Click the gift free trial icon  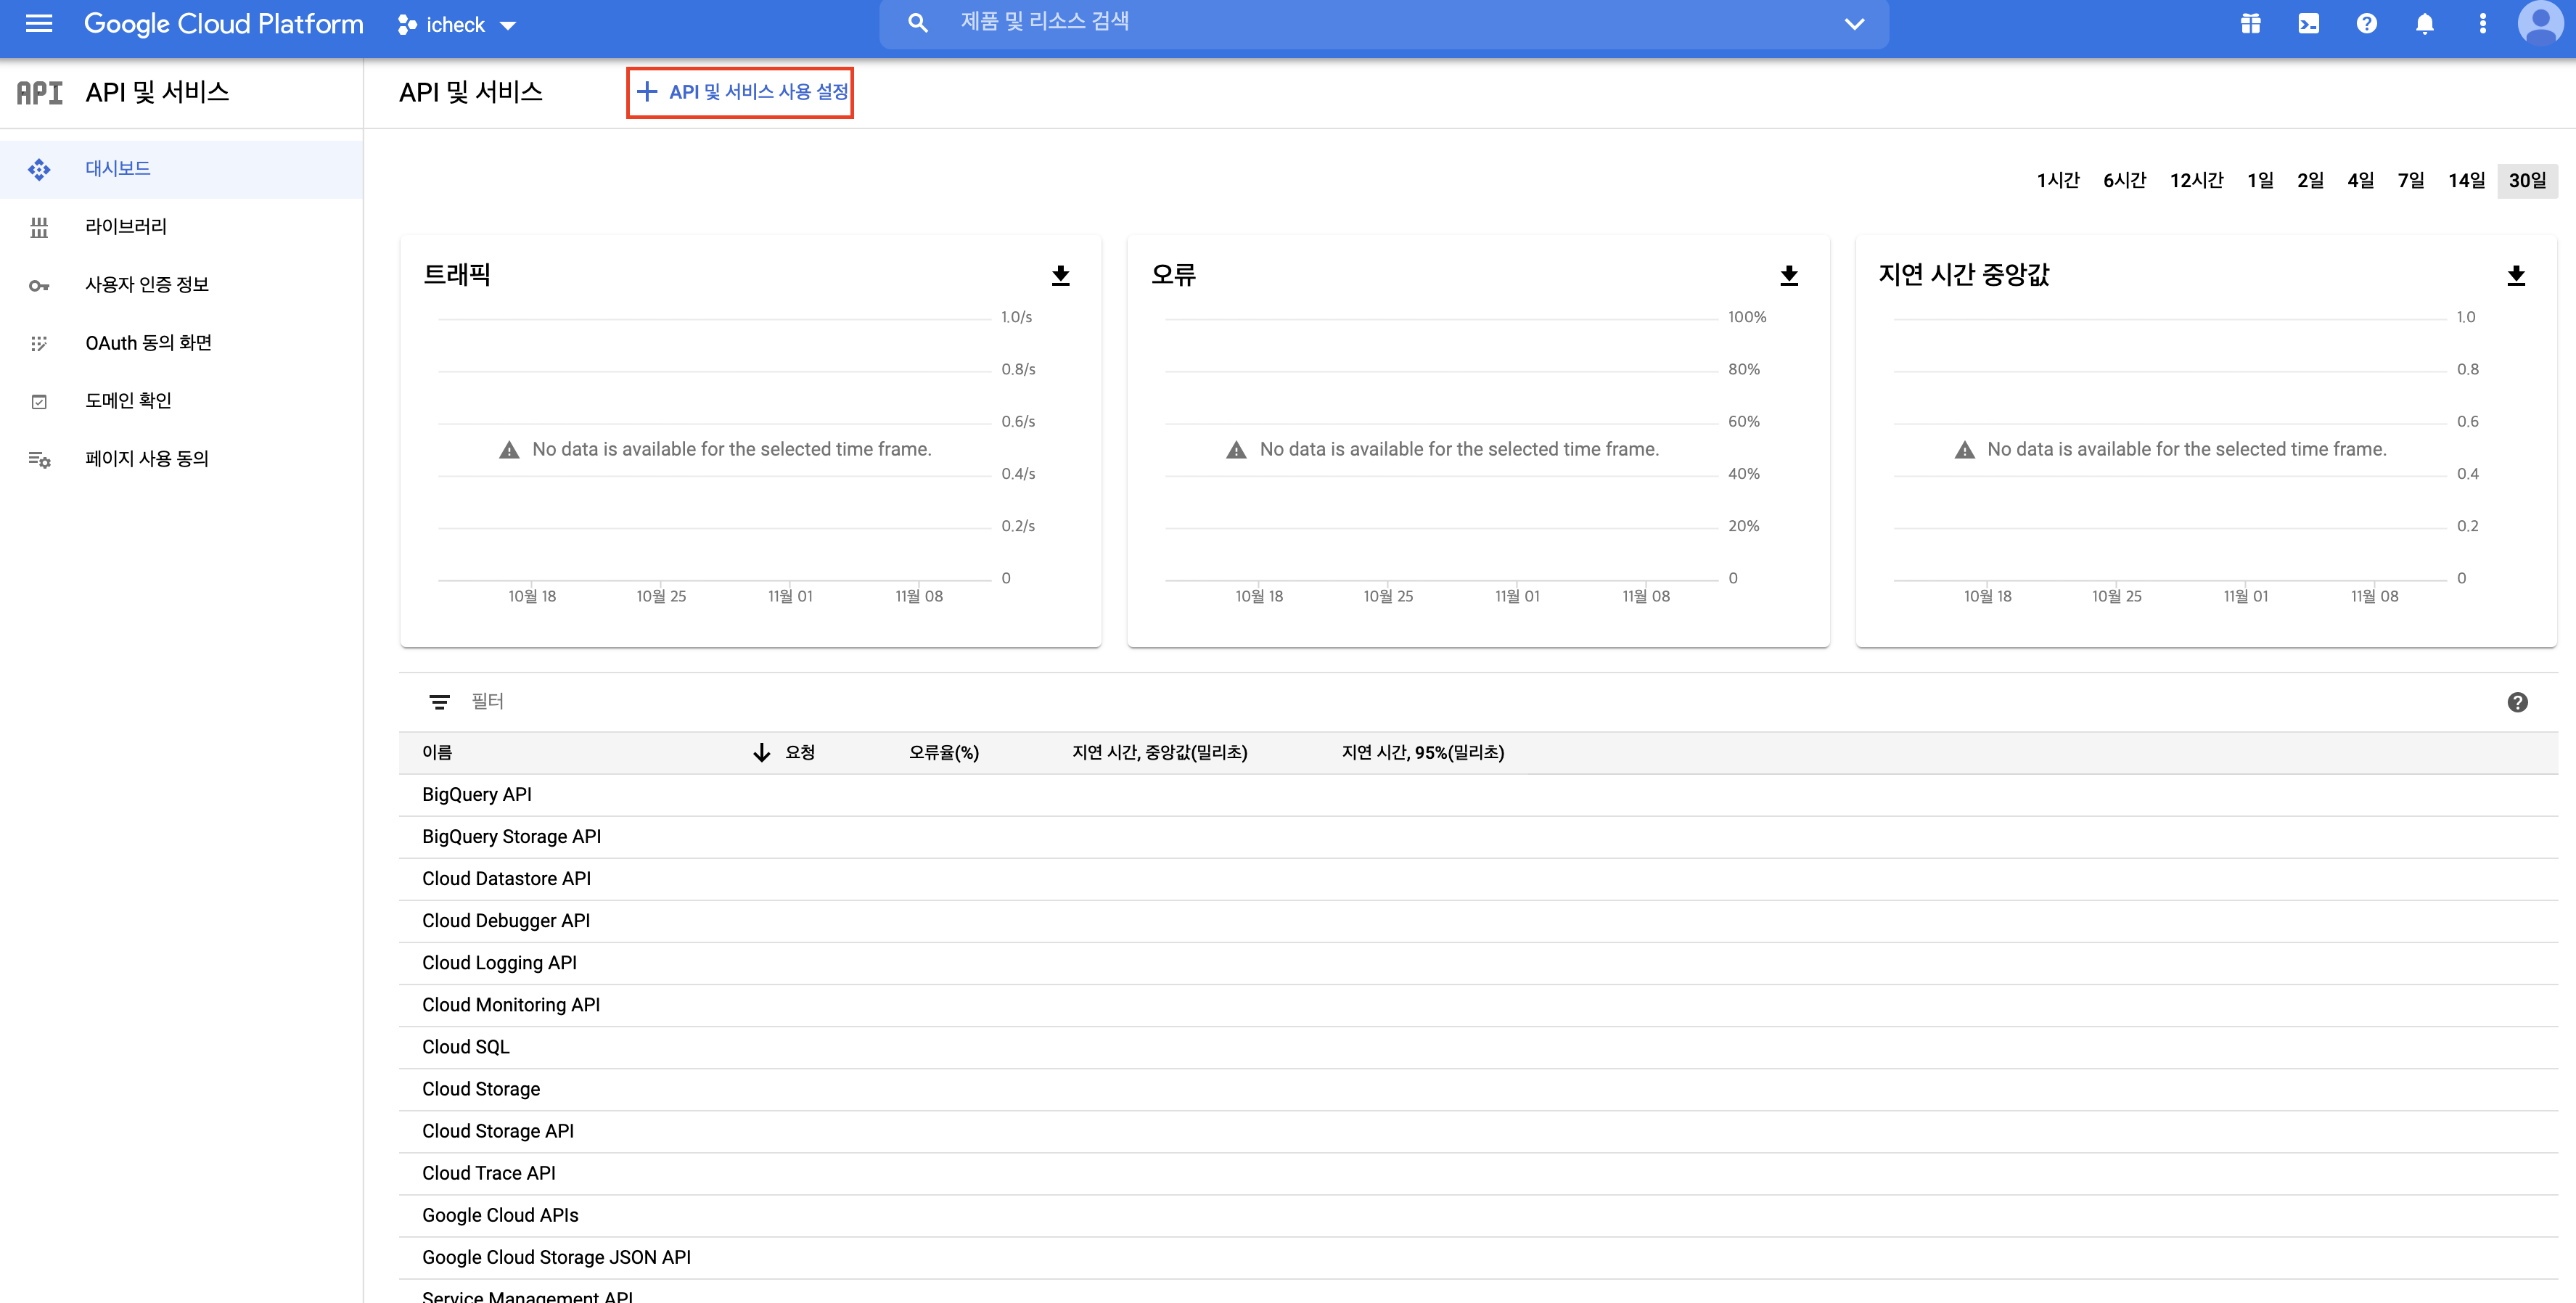(x=2250, y=24)
